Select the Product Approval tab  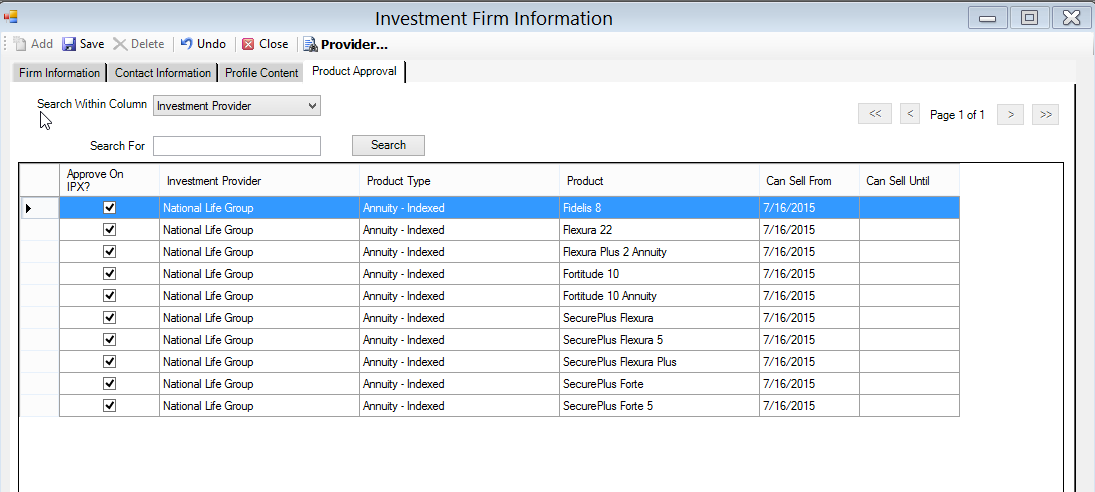[x=355, y=71]
